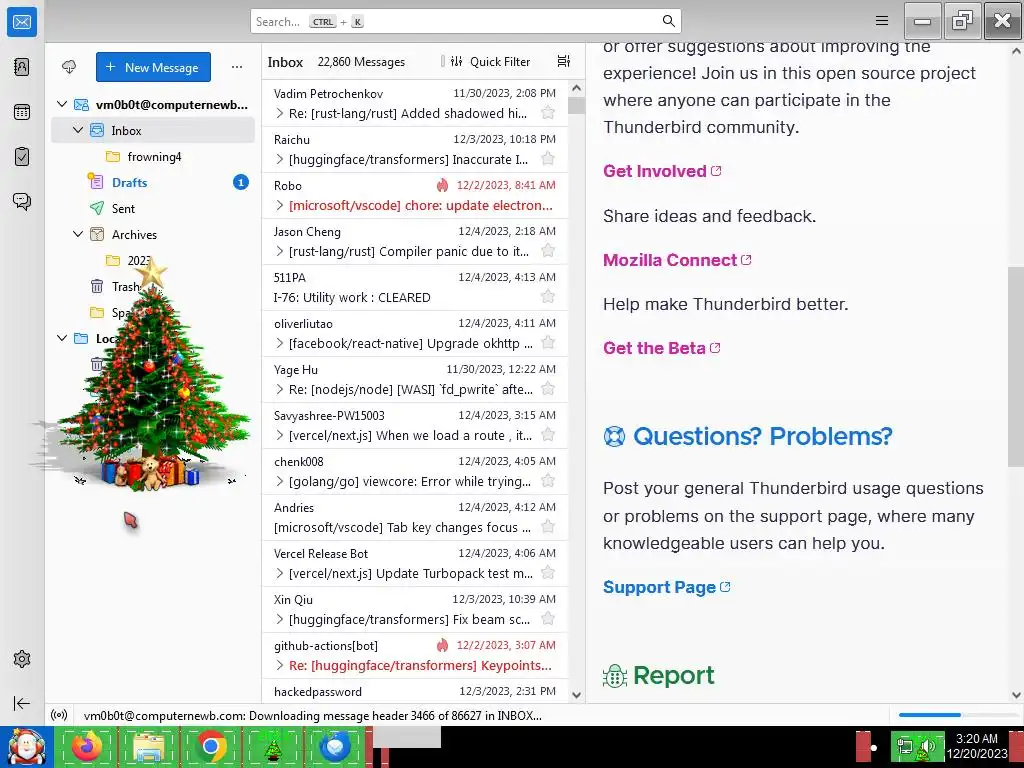Open the message list display options icon
The width and height of the screenshot is (1024, 768).
[564, 61]
